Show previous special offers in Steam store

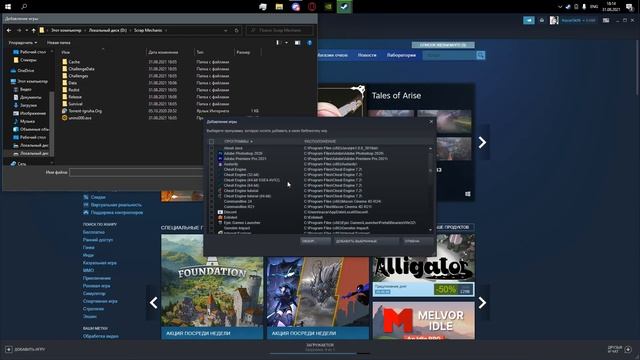153,302
